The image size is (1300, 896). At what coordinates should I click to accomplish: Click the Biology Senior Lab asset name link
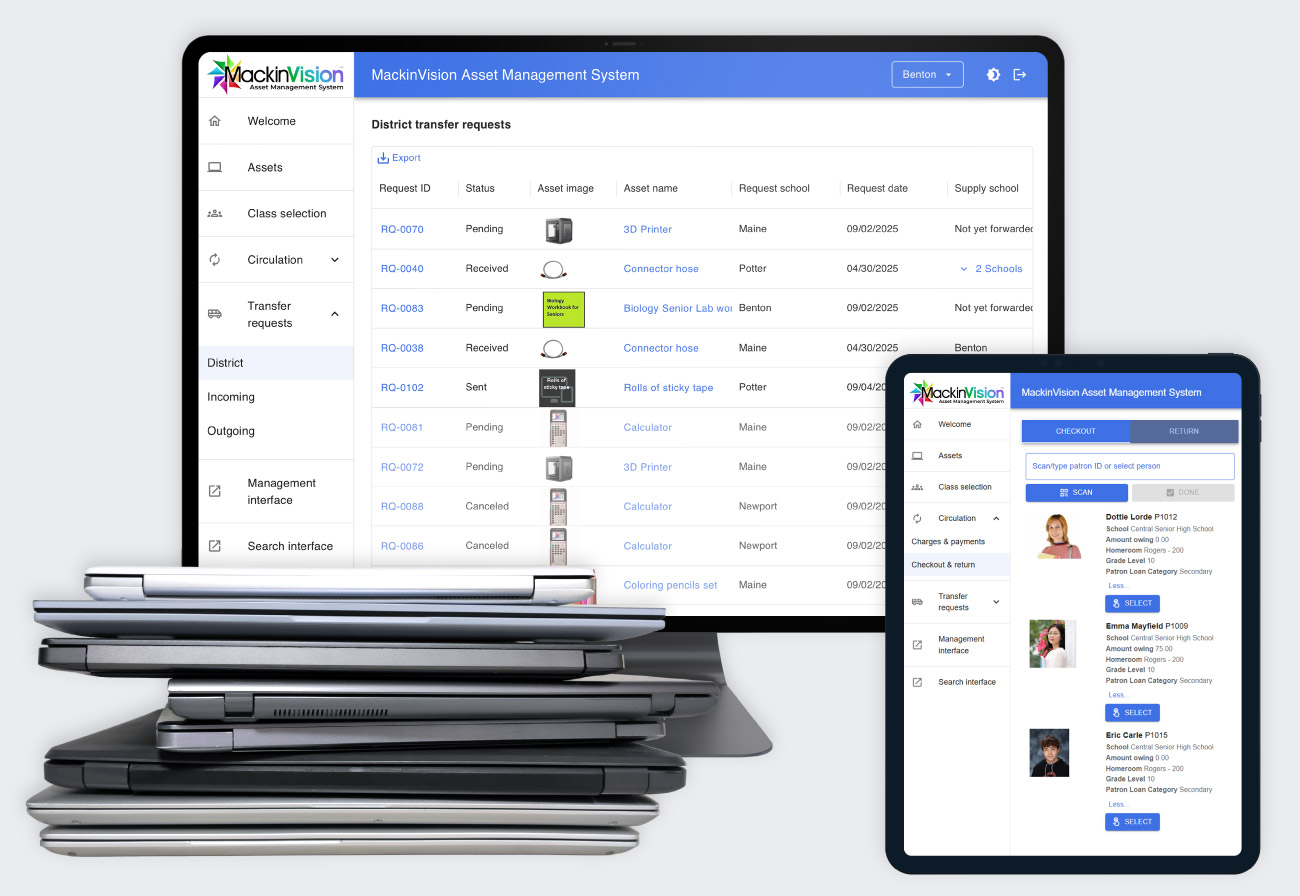678,308
